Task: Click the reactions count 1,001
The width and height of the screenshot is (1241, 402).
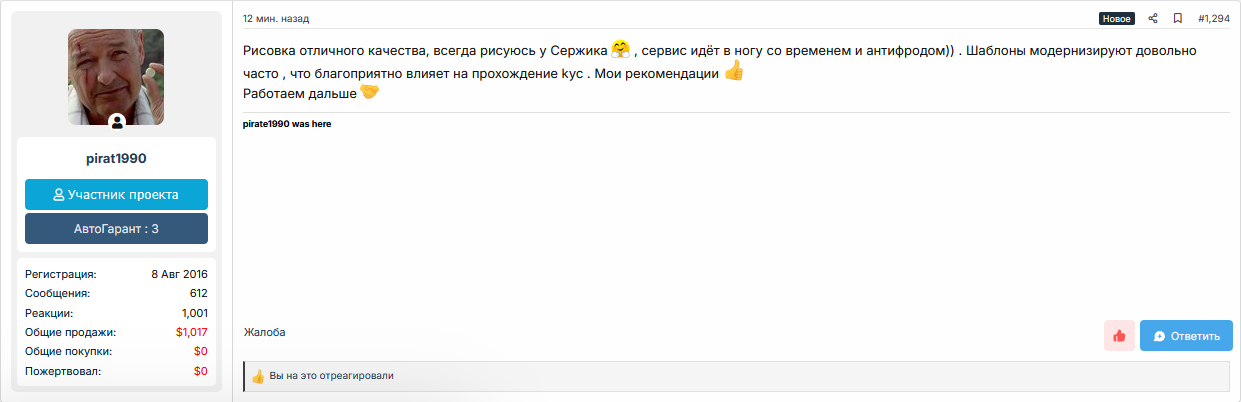Action: tap(194, 313)
